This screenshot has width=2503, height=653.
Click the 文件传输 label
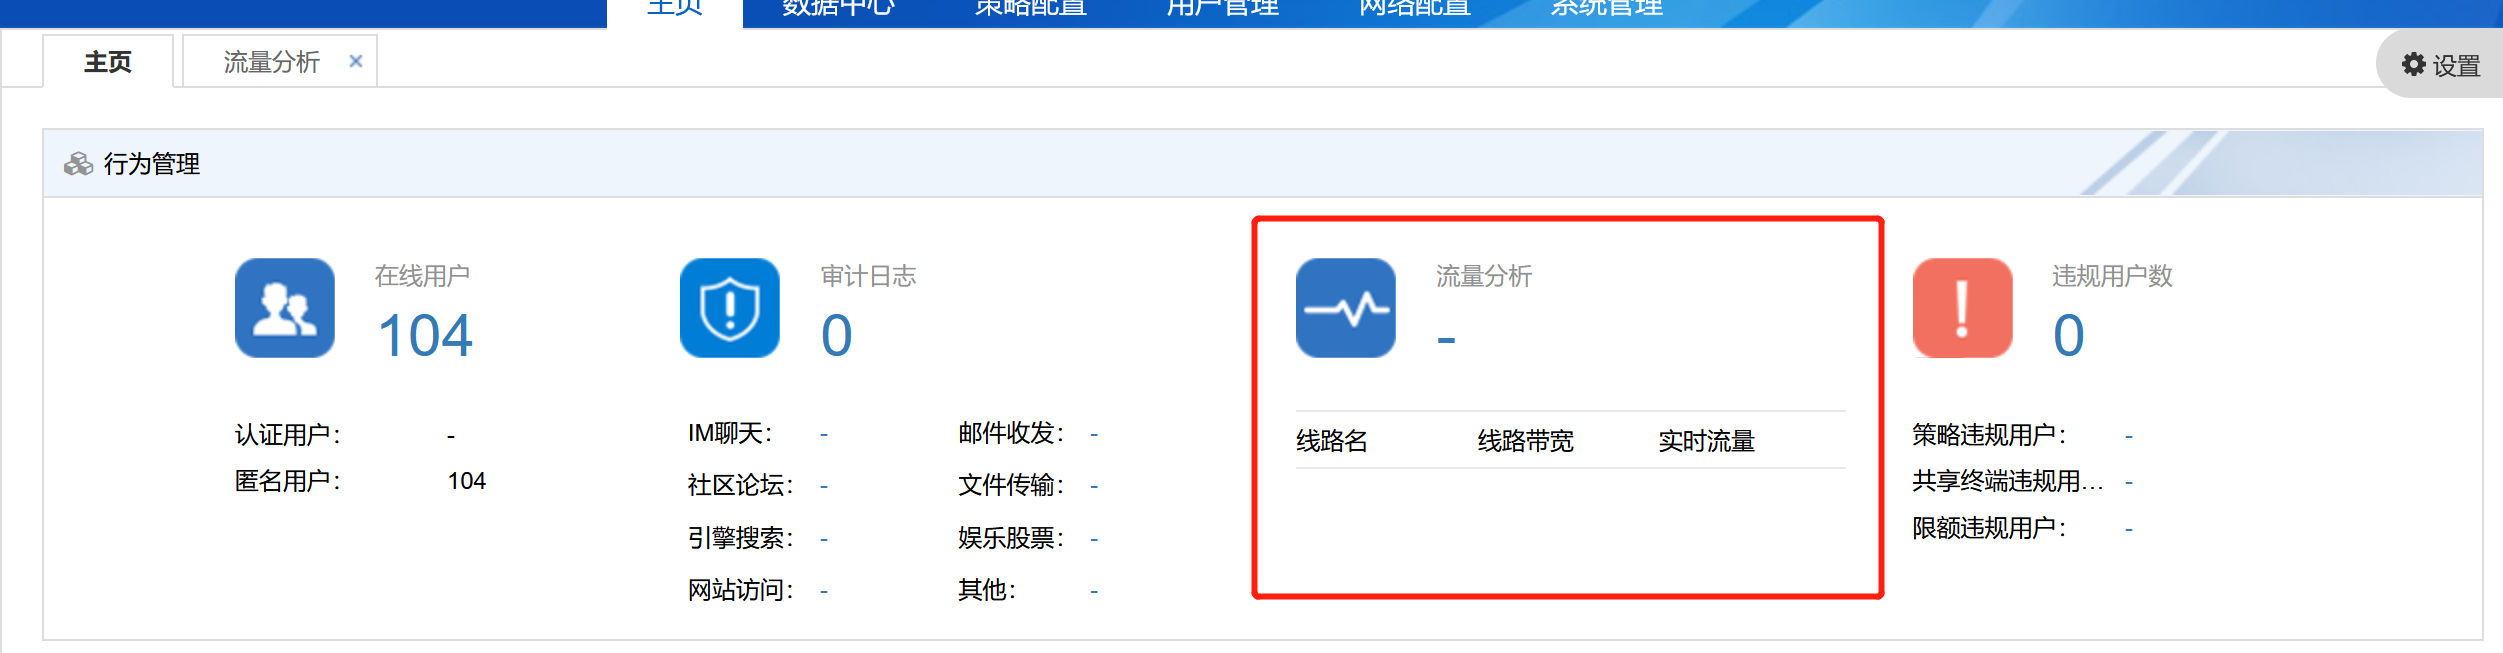tap(1011, 485)
